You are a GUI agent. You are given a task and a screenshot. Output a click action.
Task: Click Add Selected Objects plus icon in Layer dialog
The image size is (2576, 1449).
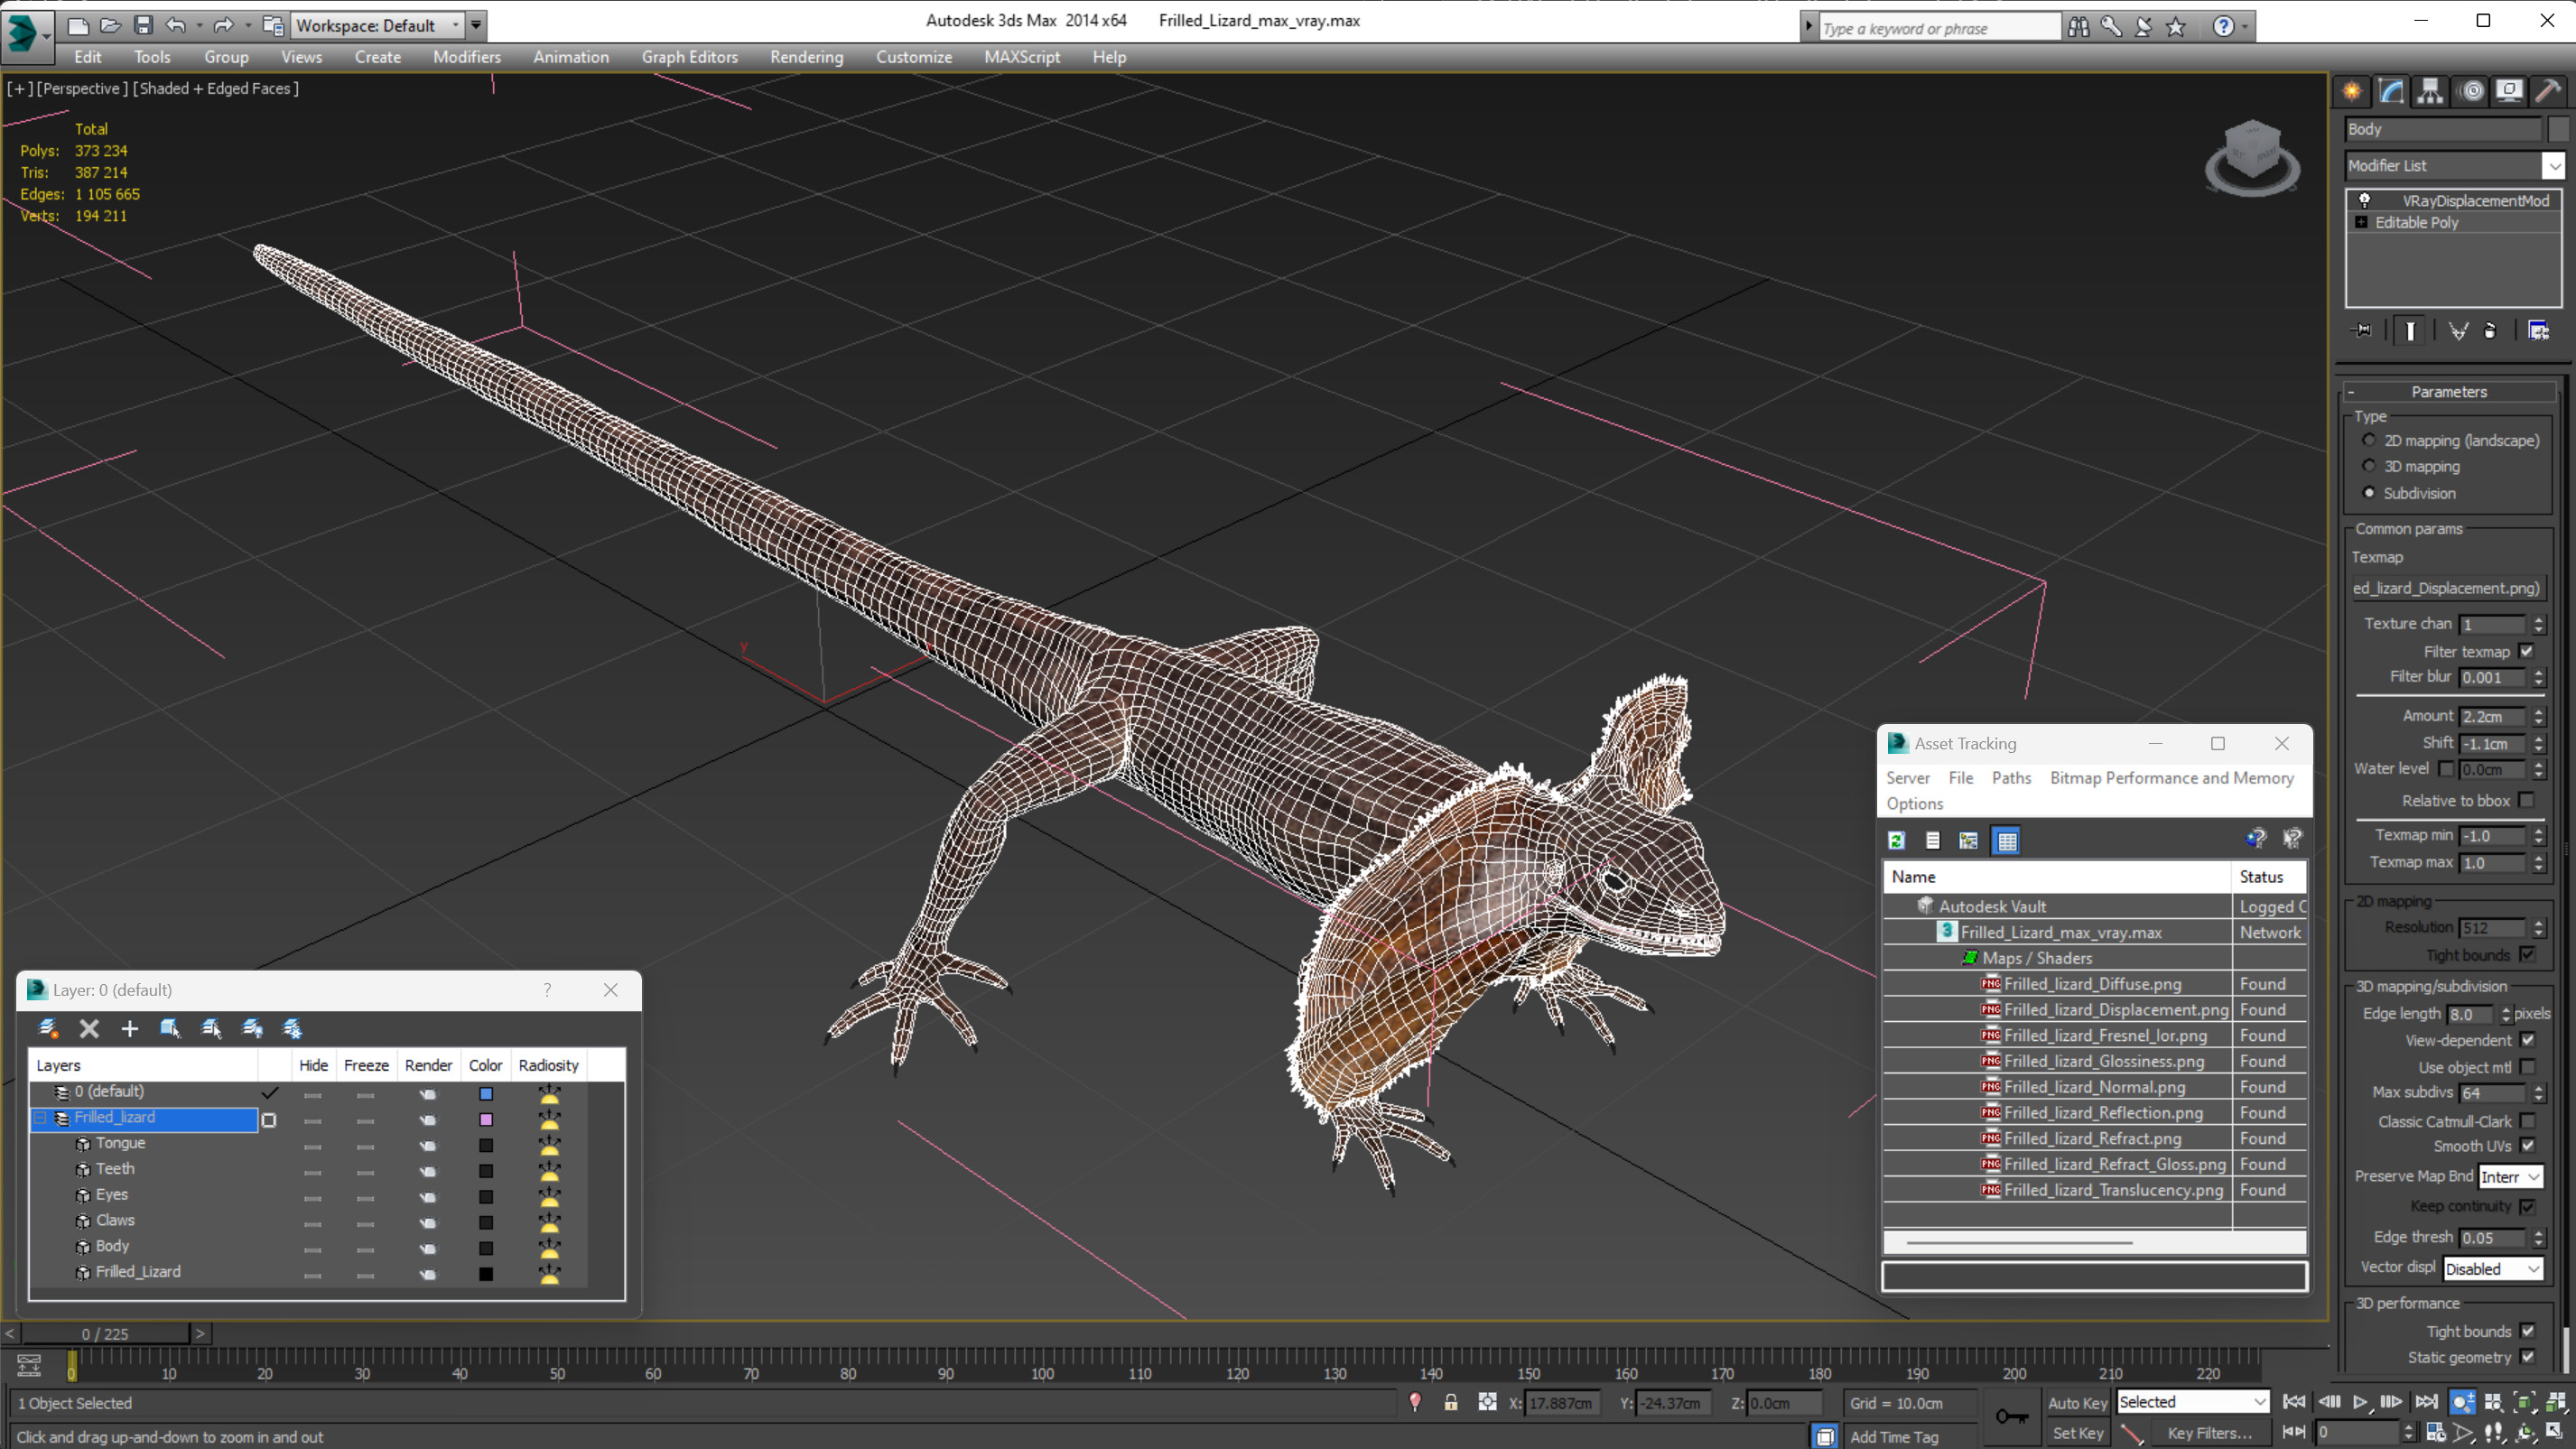pos(129,1028)
